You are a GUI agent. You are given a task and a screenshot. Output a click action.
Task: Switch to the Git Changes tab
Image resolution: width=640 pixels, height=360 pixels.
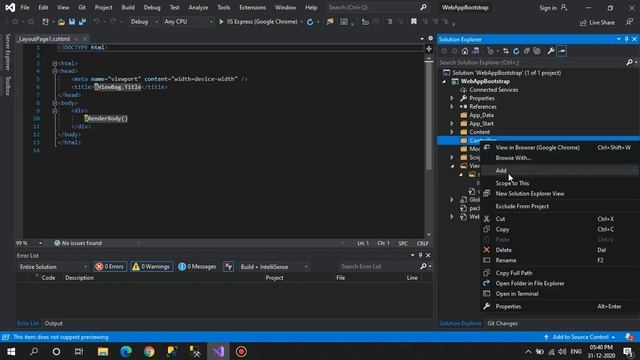(x=502, y=323)
